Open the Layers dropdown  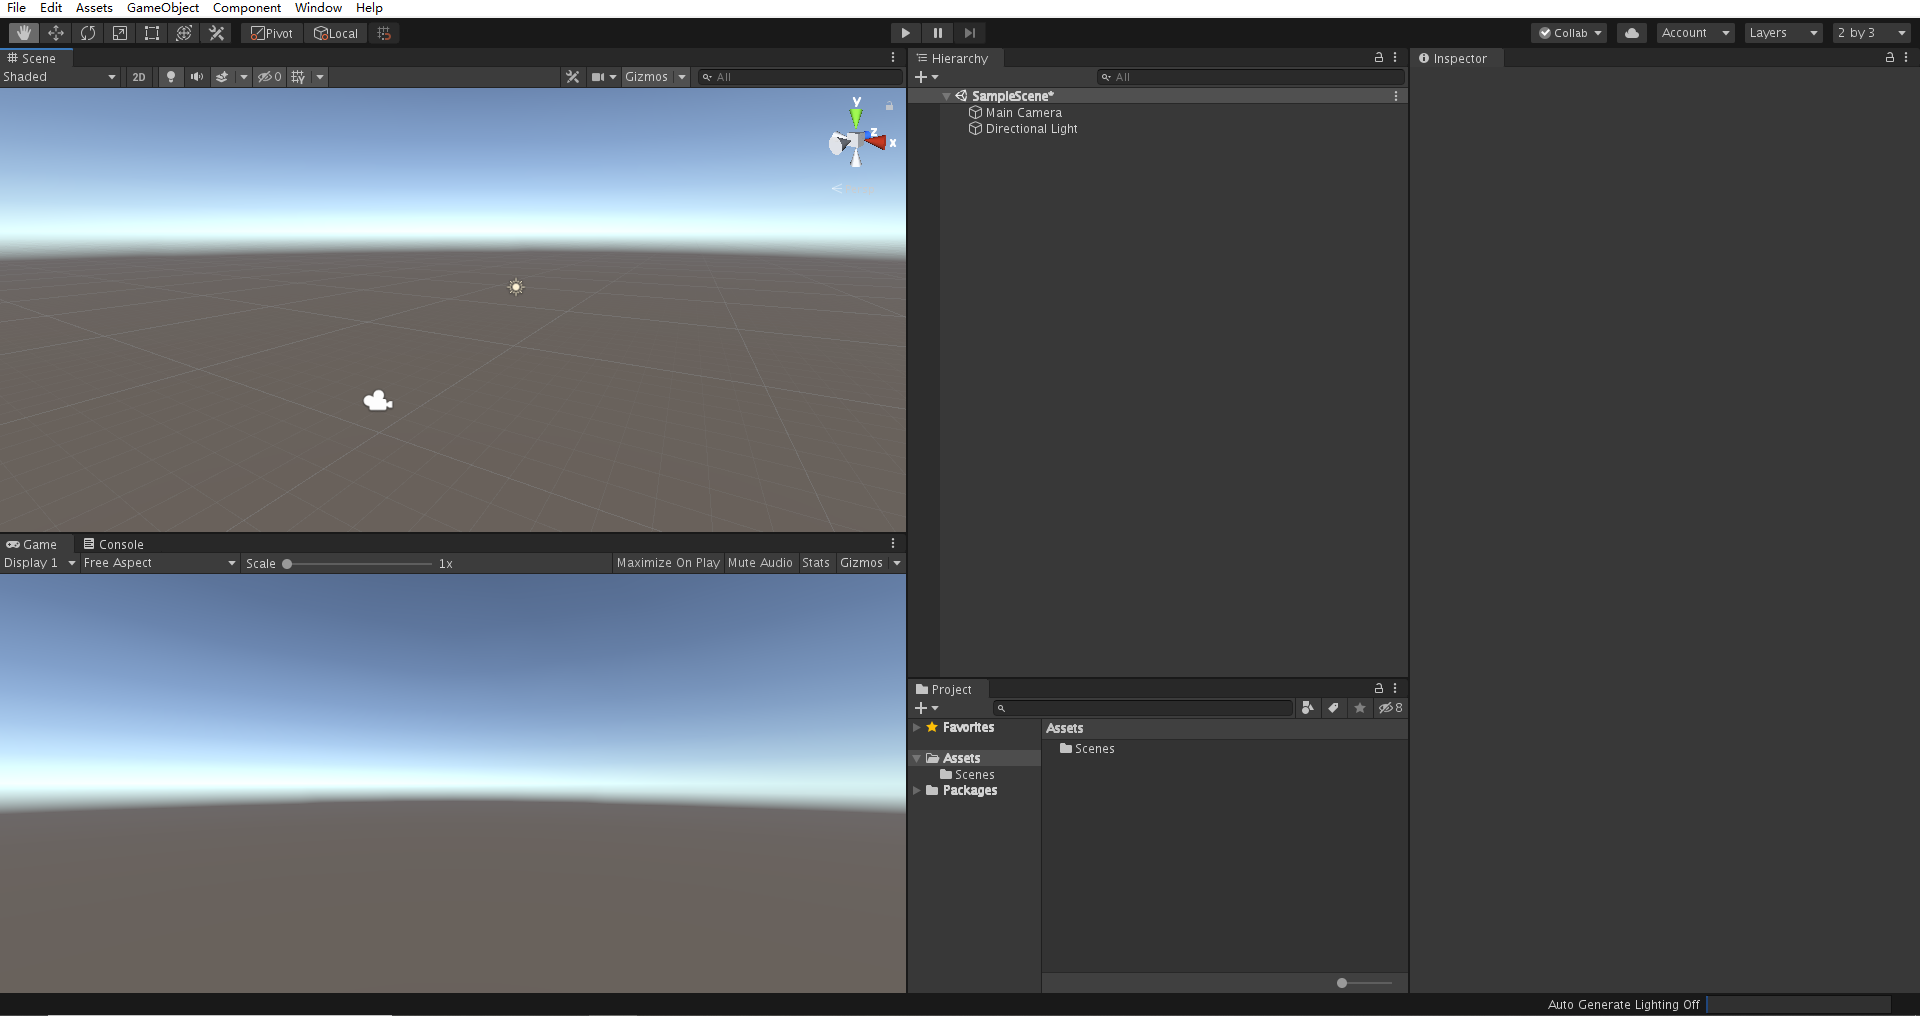(1784, 33)
